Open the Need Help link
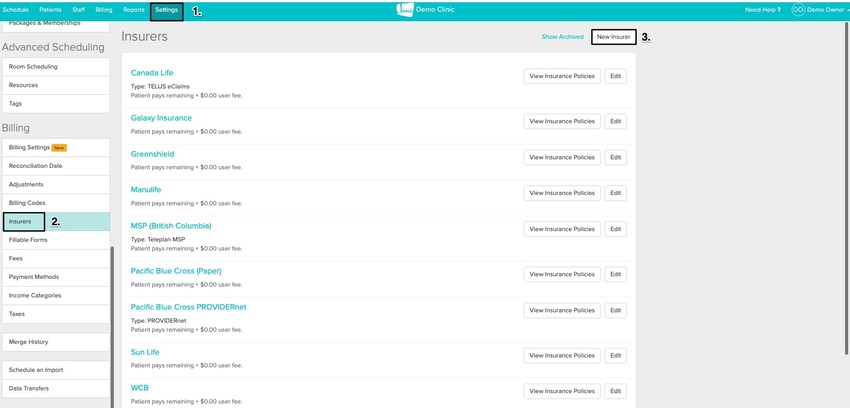This screenshot has height=408, width=850. (x=763, y=10)
